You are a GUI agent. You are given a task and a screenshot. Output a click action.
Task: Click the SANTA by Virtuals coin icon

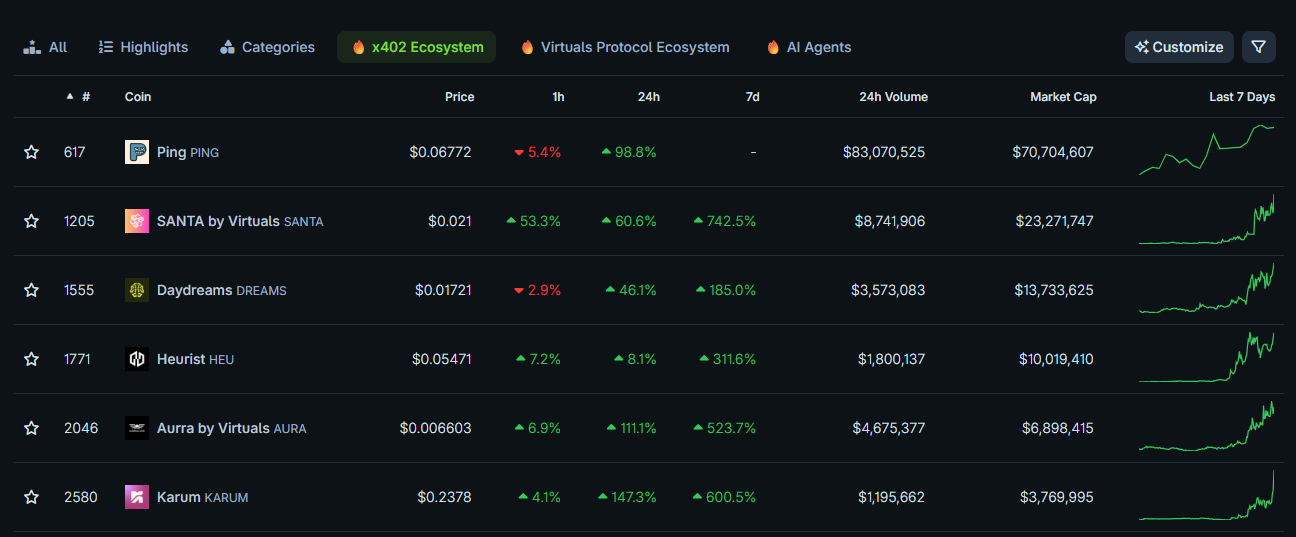tap(137, 221)
